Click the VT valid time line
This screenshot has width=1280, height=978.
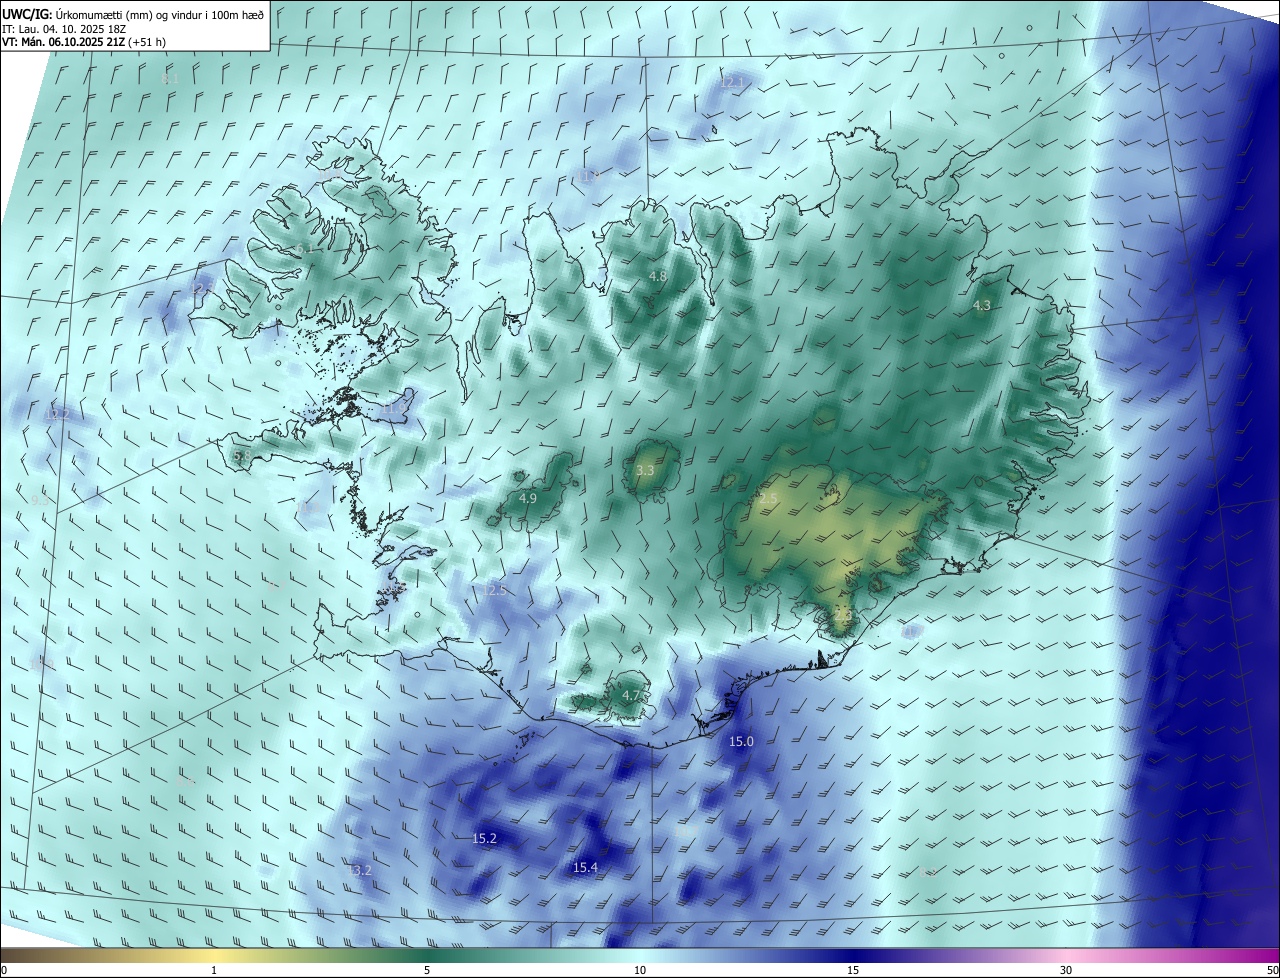84,43
